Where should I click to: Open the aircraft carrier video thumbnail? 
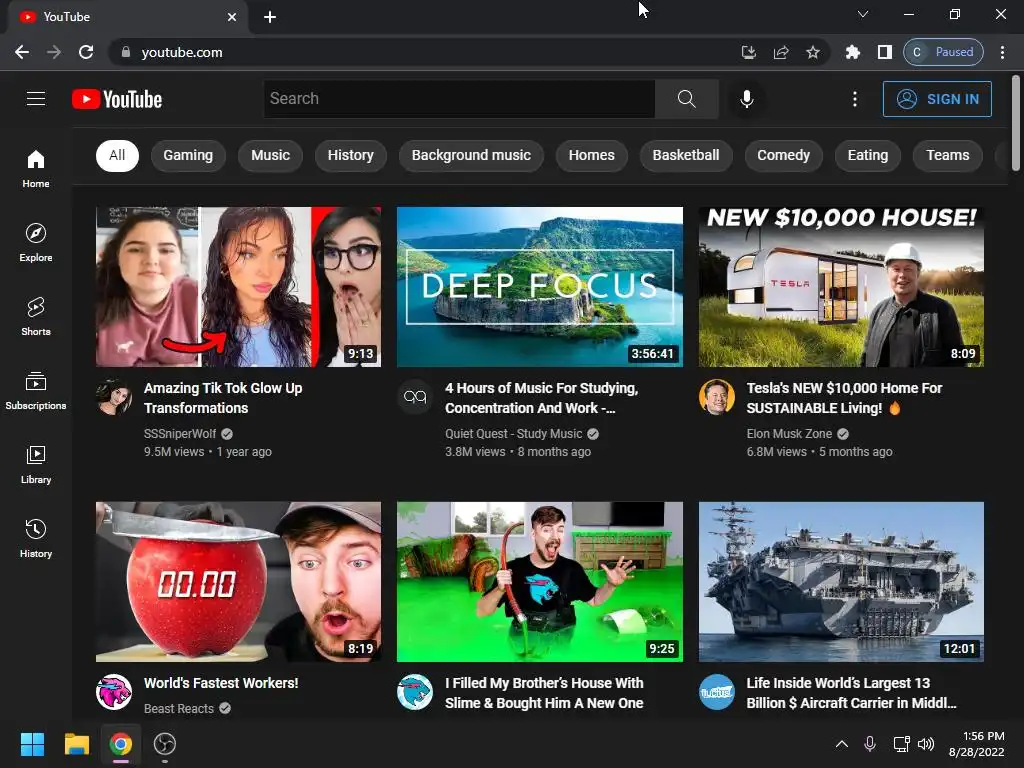[x=841, y=582]
